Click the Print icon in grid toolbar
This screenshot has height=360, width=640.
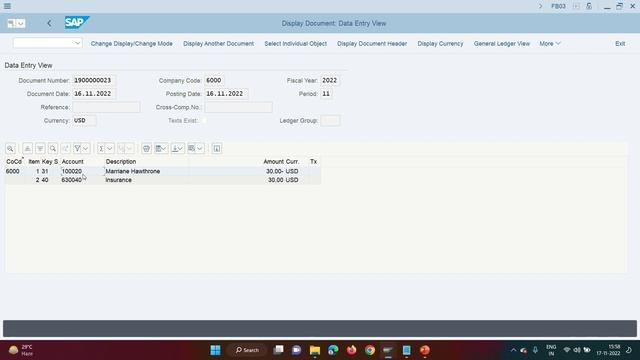(147, 149)
